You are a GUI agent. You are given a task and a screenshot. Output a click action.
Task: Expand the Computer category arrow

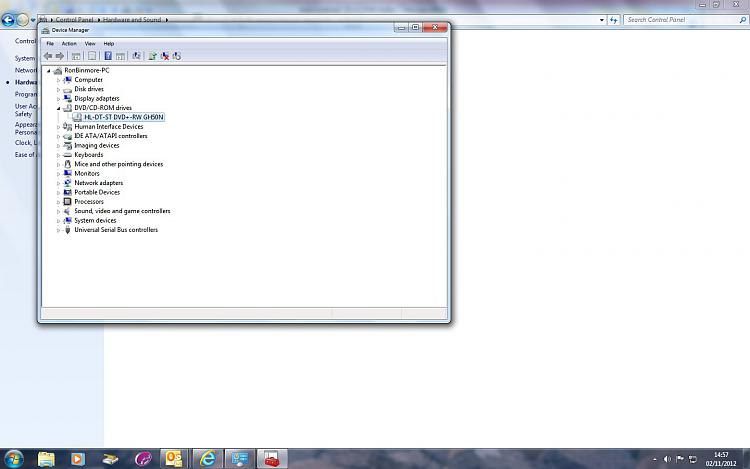(x=58, y=80)
